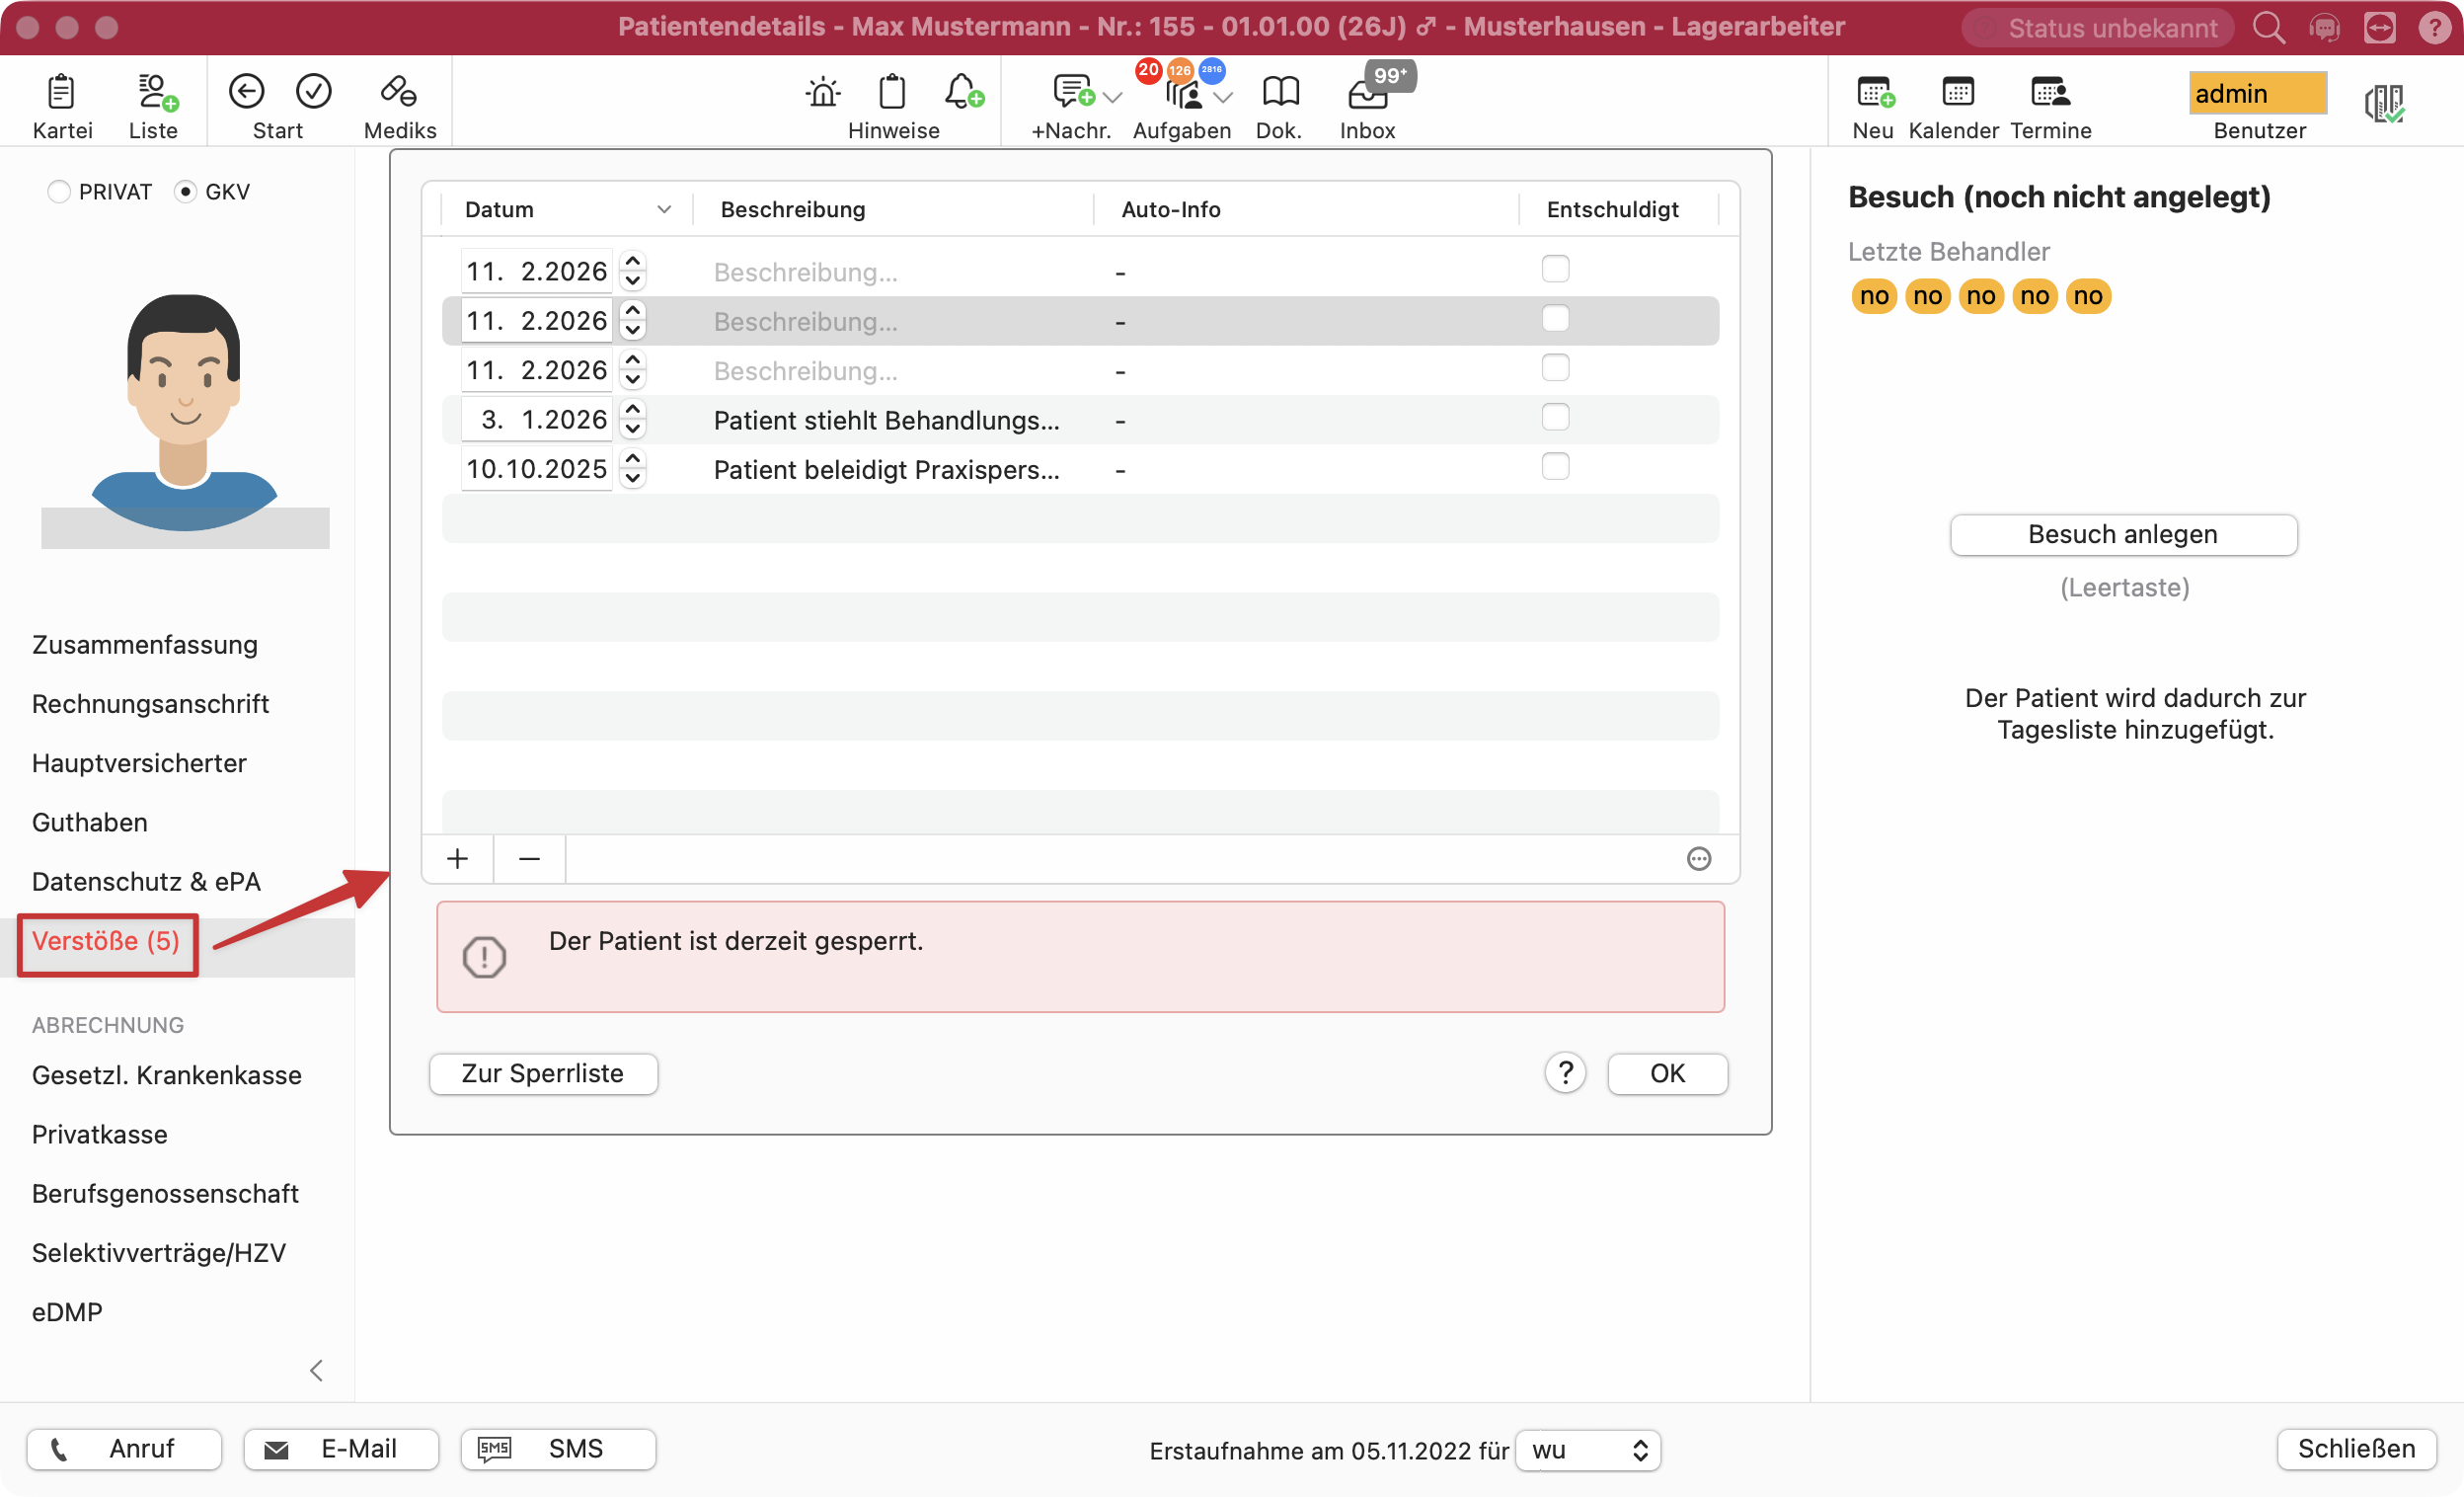Screen dimensions: 2464x1497
Task: Click the Zur Sperrliste button
Action: click(543, 1074)
